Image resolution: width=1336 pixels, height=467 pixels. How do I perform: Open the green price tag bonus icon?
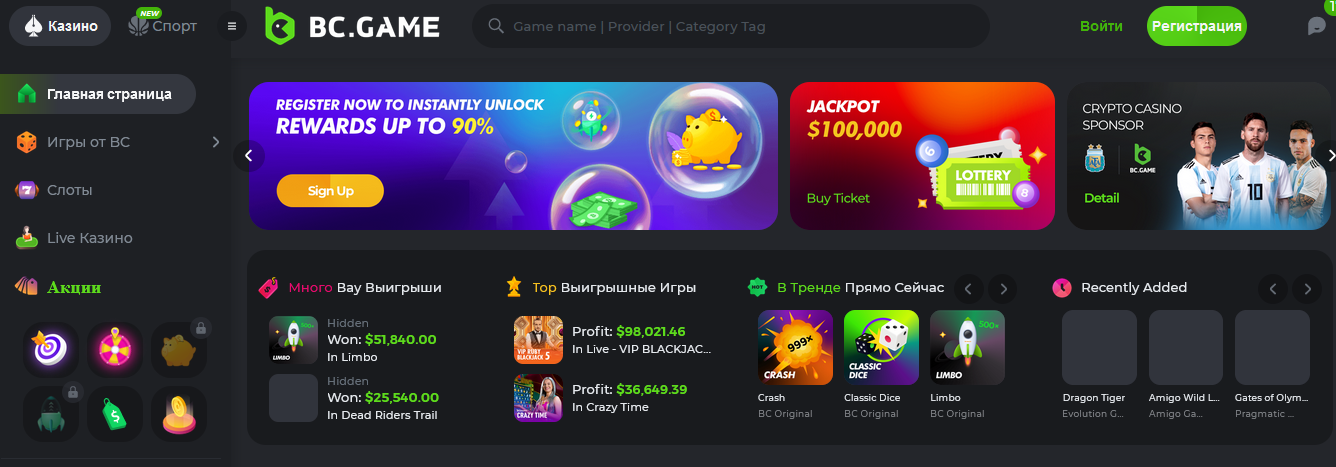pyautogui.click(x=114, y=414)
